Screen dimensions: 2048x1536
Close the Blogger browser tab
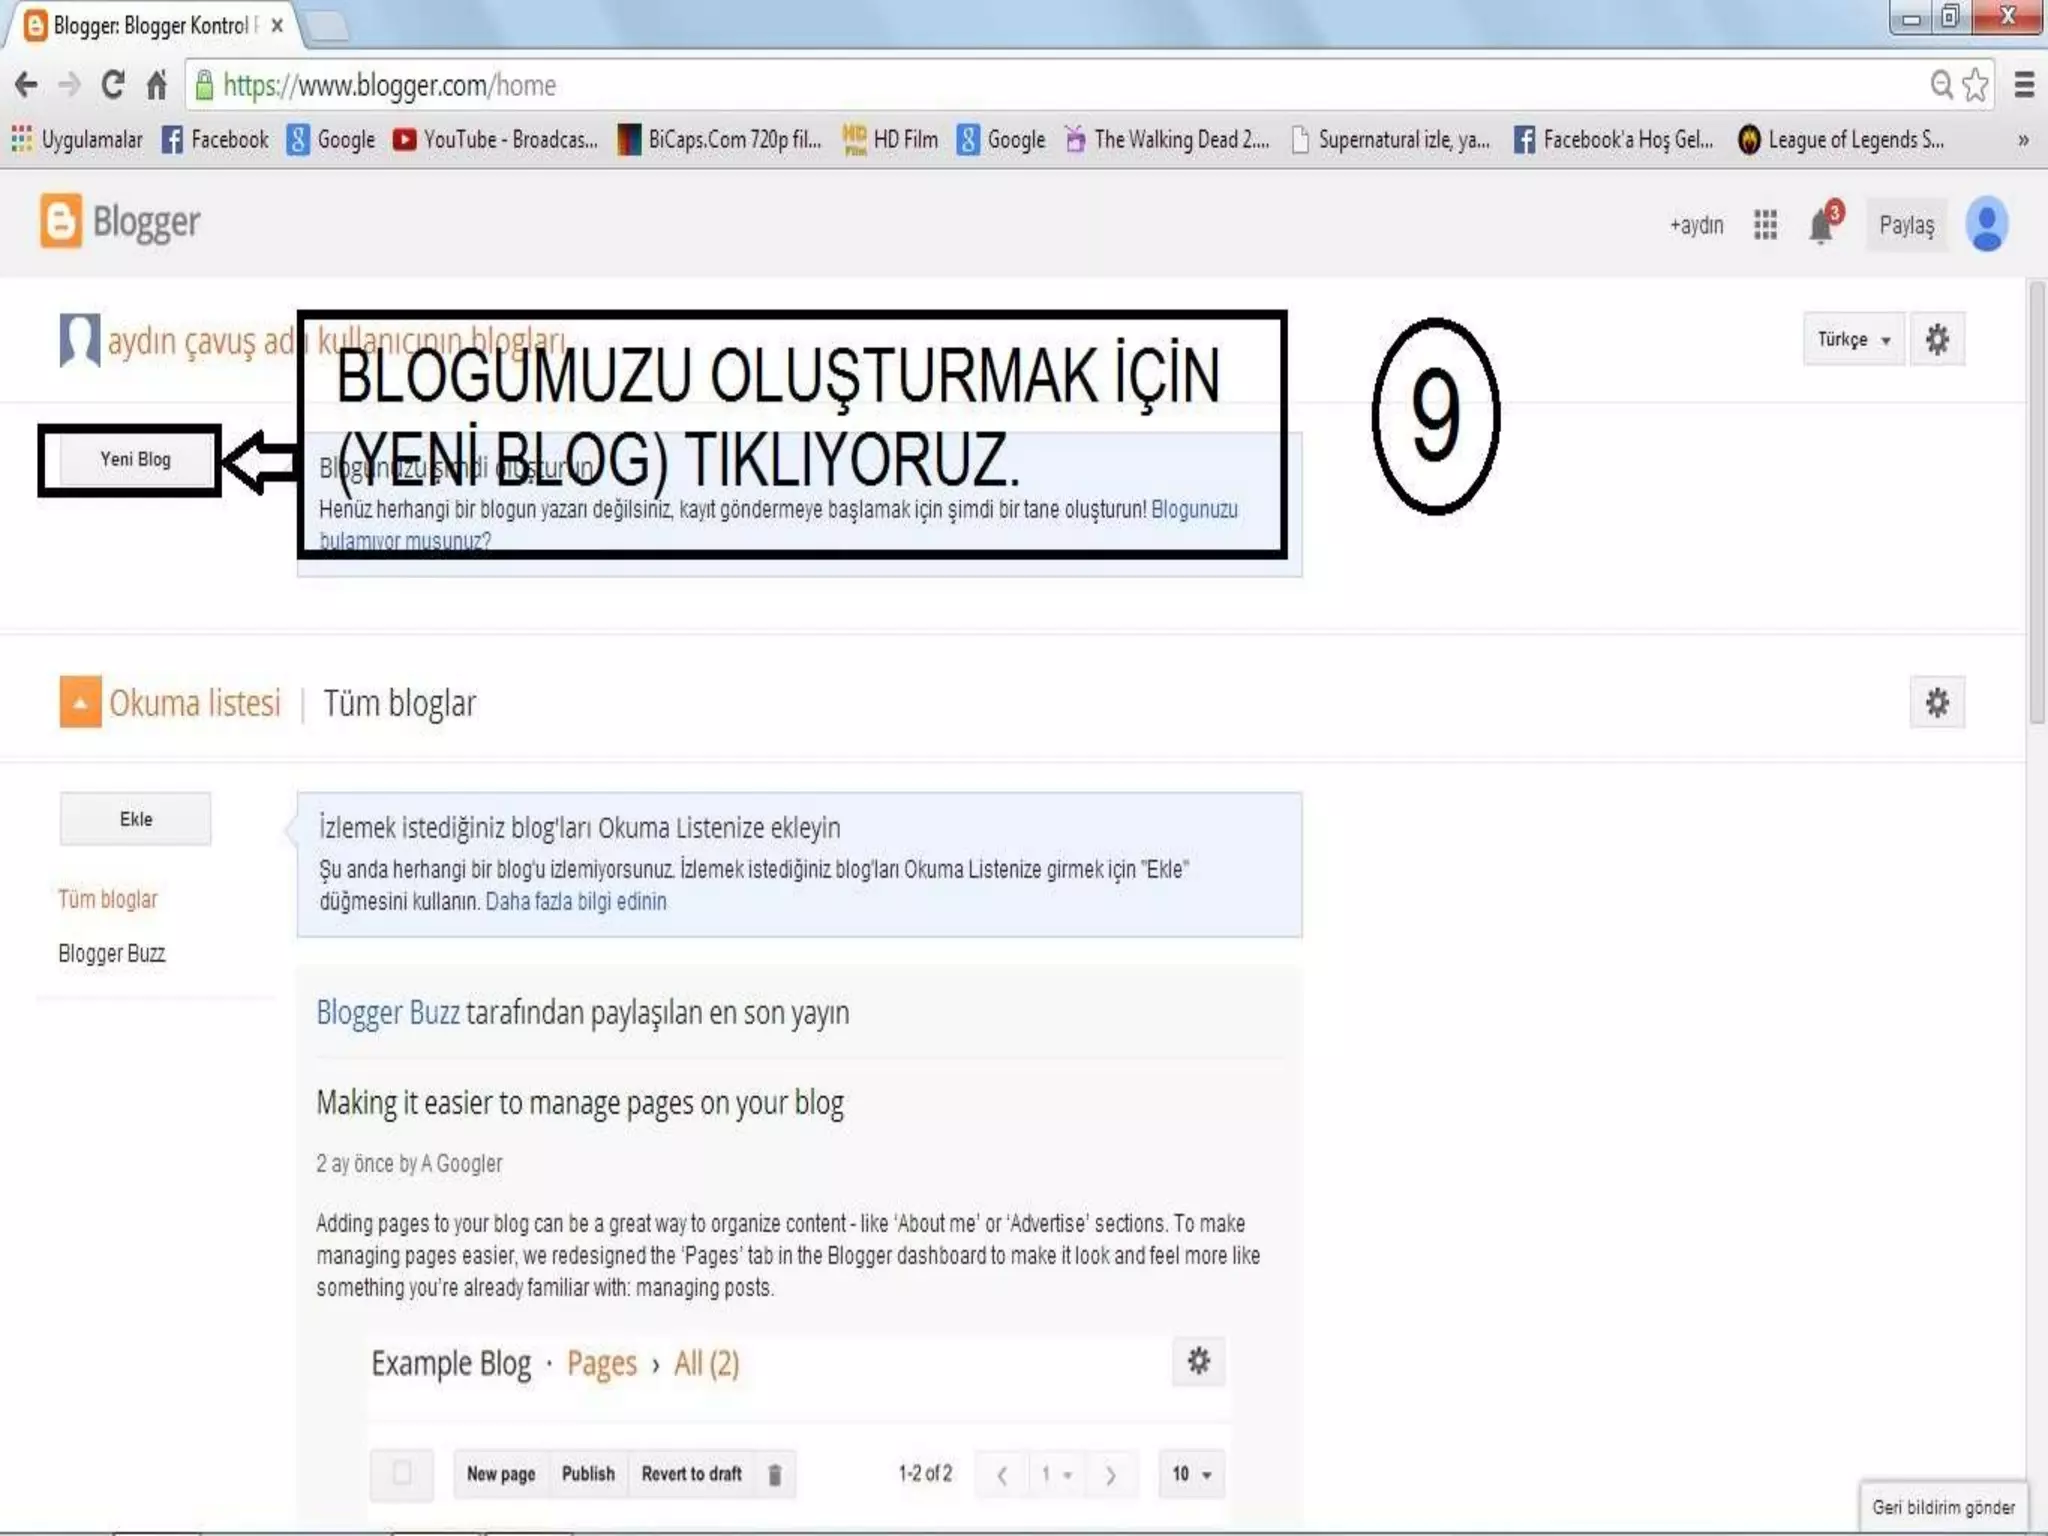pyautogui.click(x=277, y=25)
